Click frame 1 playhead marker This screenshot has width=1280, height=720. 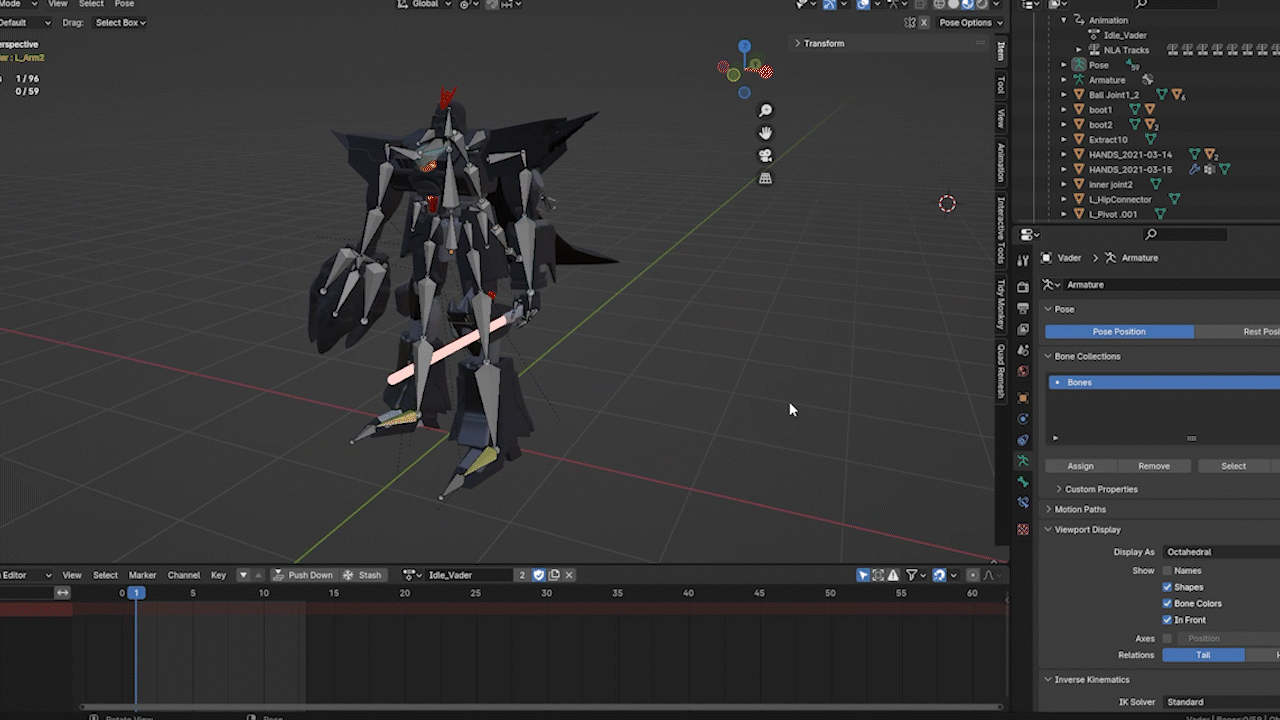pos(136,593)
